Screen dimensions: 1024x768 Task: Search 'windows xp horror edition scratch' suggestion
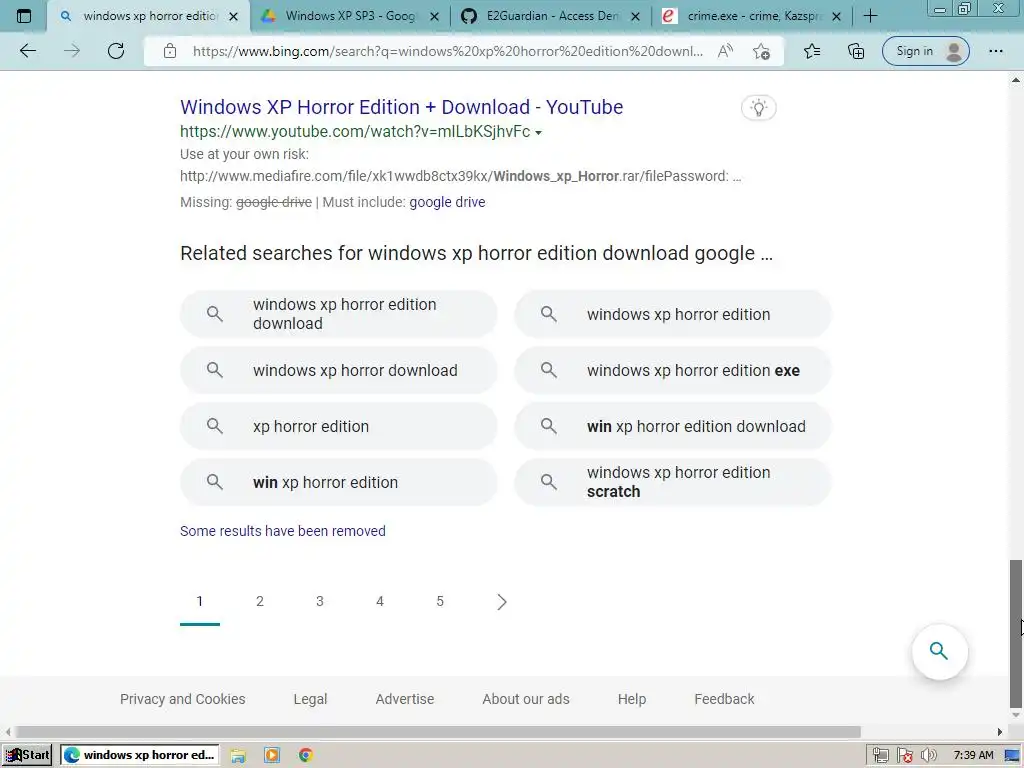[673, 483]
